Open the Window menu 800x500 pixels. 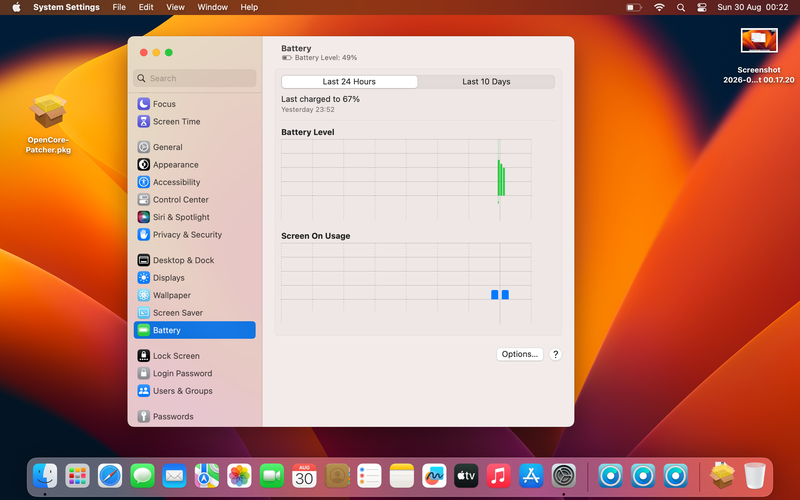click(212, 7)
